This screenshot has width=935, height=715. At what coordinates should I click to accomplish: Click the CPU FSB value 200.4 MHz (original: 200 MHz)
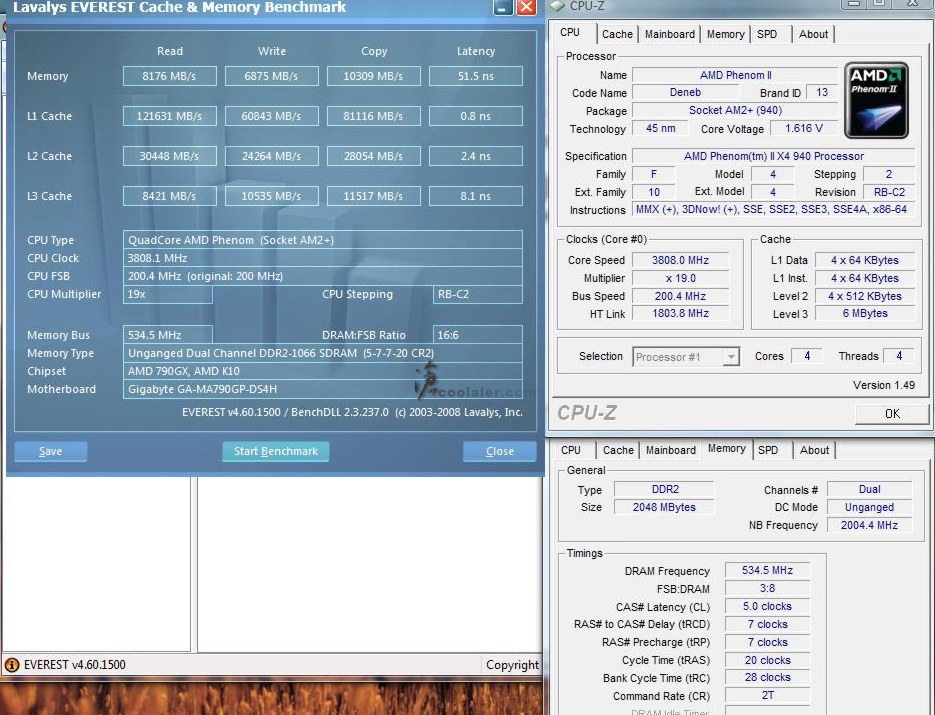click(323, 276)
